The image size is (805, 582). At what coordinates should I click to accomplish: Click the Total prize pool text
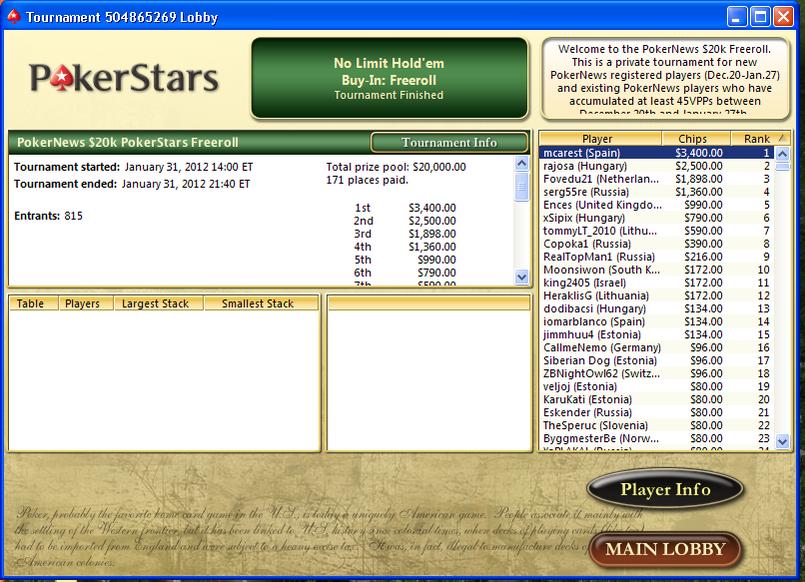point(396,167)
